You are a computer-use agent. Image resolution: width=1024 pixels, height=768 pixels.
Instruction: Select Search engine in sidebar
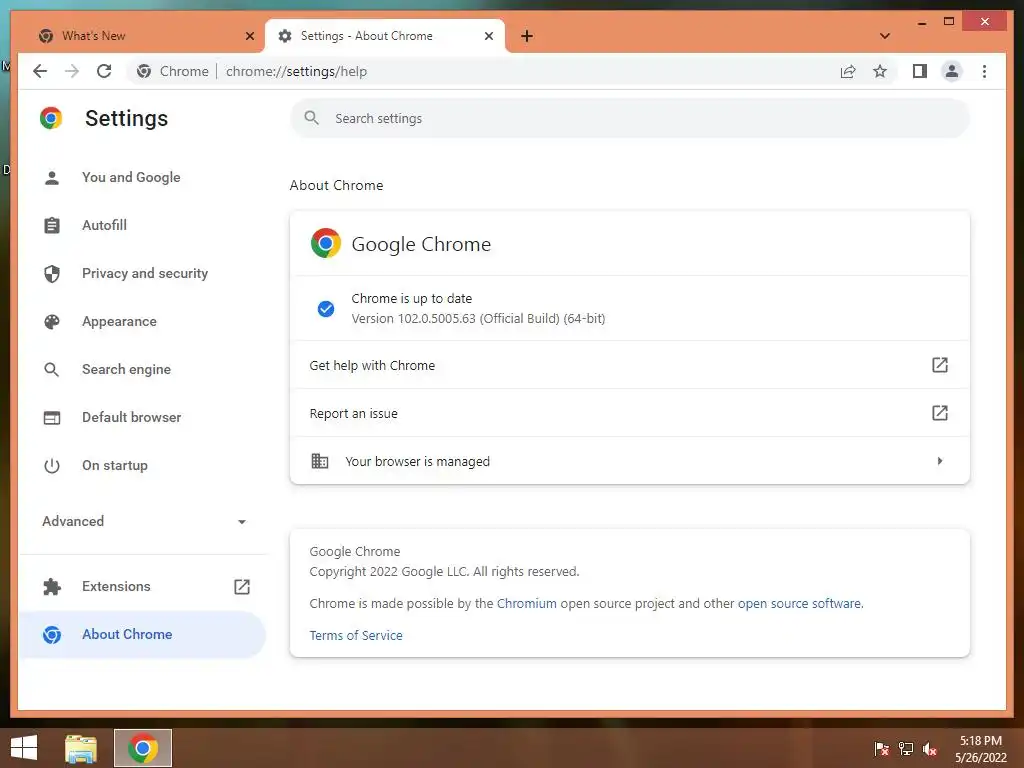(x=127, y=369)
